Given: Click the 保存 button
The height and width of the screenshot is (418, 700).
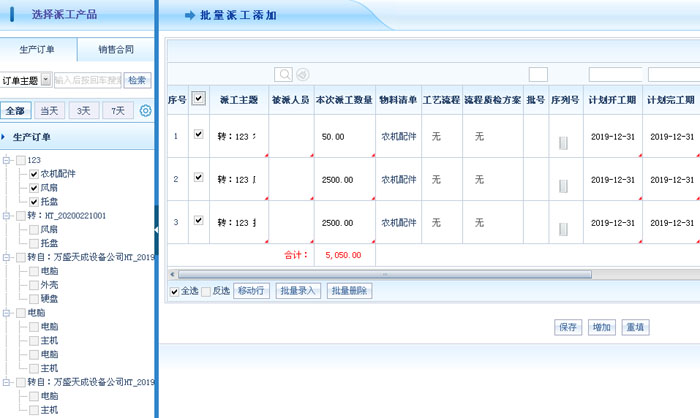Looking at the screenshot, I should tap(569, 327).
